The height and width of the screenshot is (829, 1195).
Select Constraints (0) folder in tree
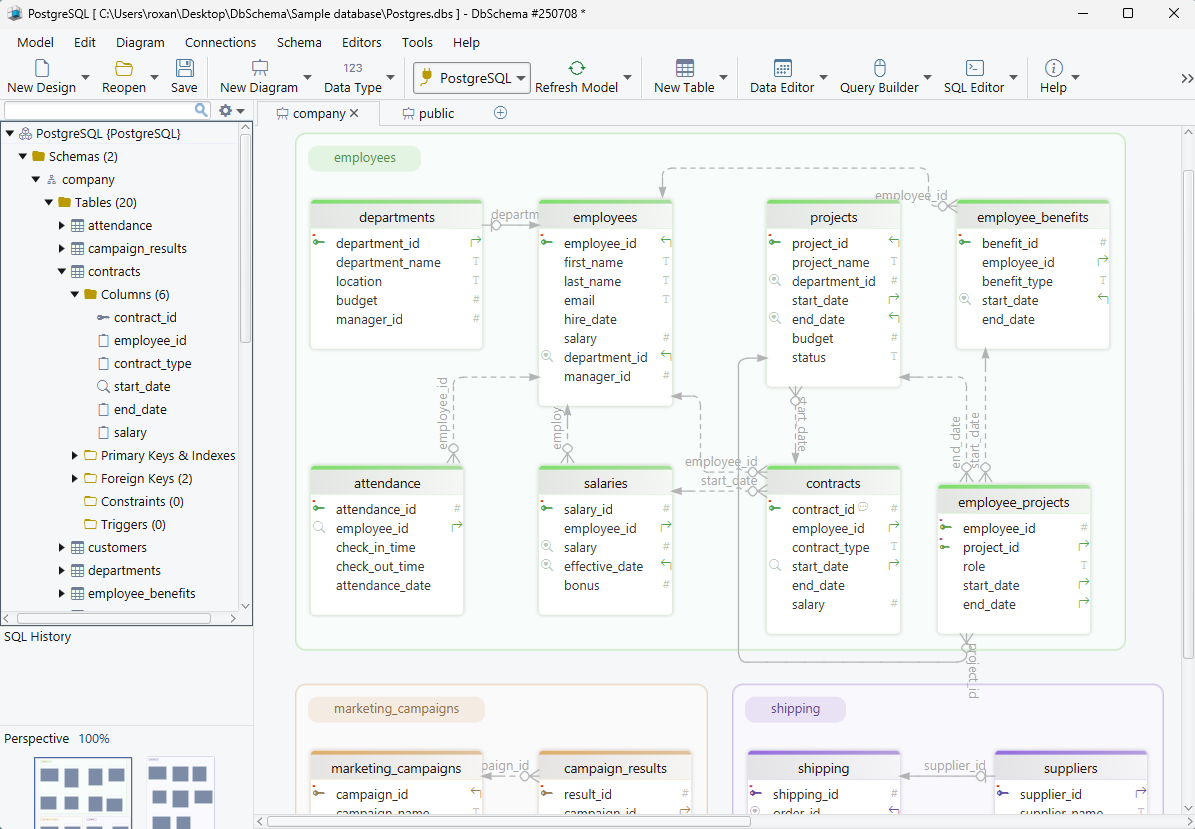(x=143, y=501)
